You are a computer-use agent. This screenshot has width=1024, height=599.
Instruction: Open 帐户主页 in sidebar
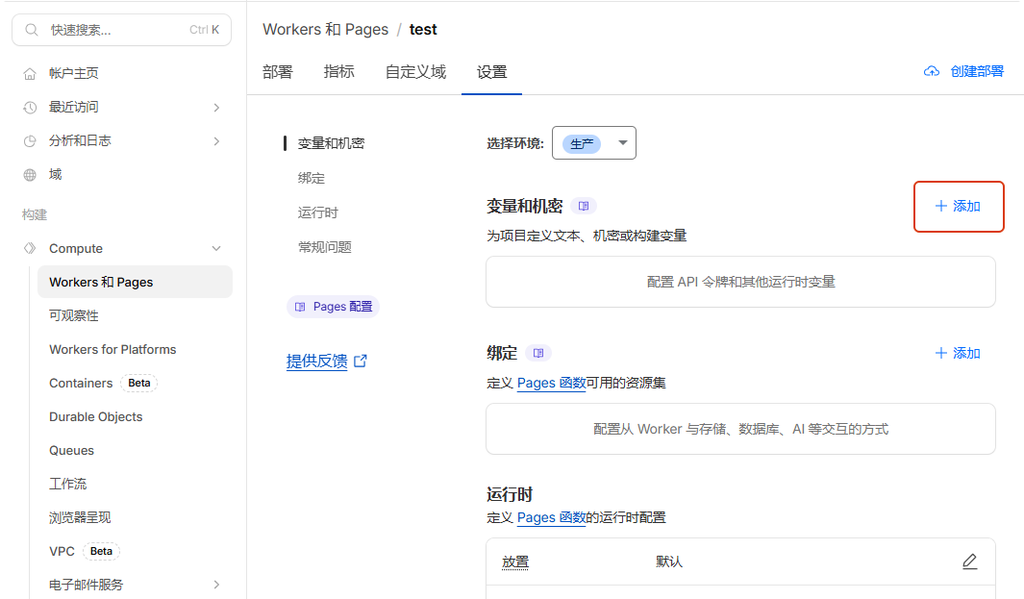(74, 73)
